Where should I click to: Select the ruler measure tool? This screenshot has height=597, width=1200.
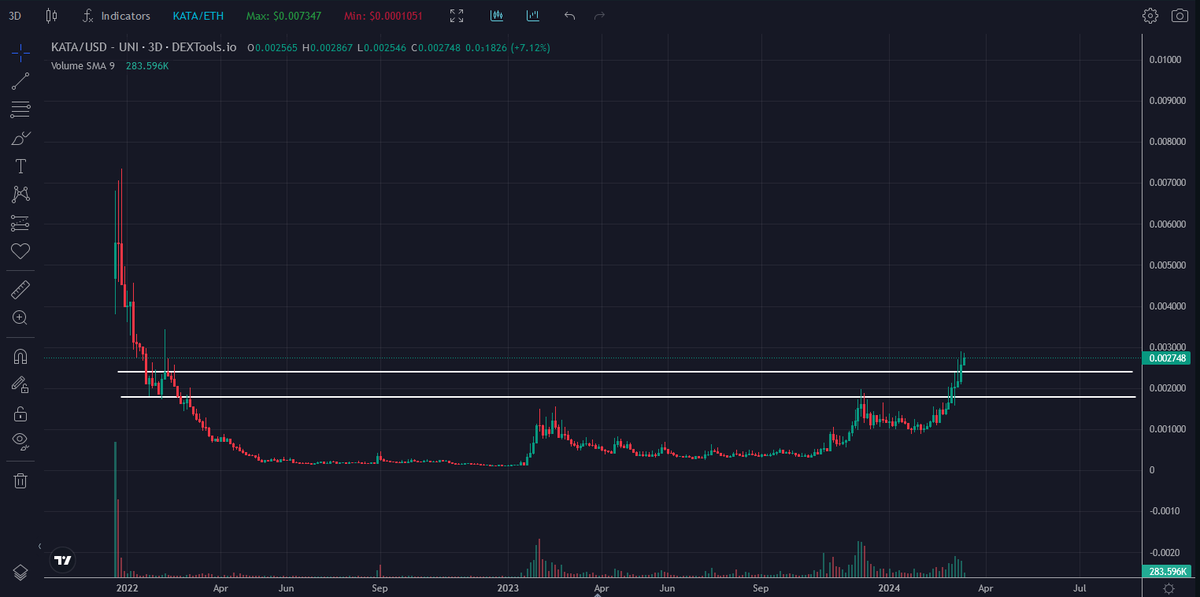coord(20,290)
